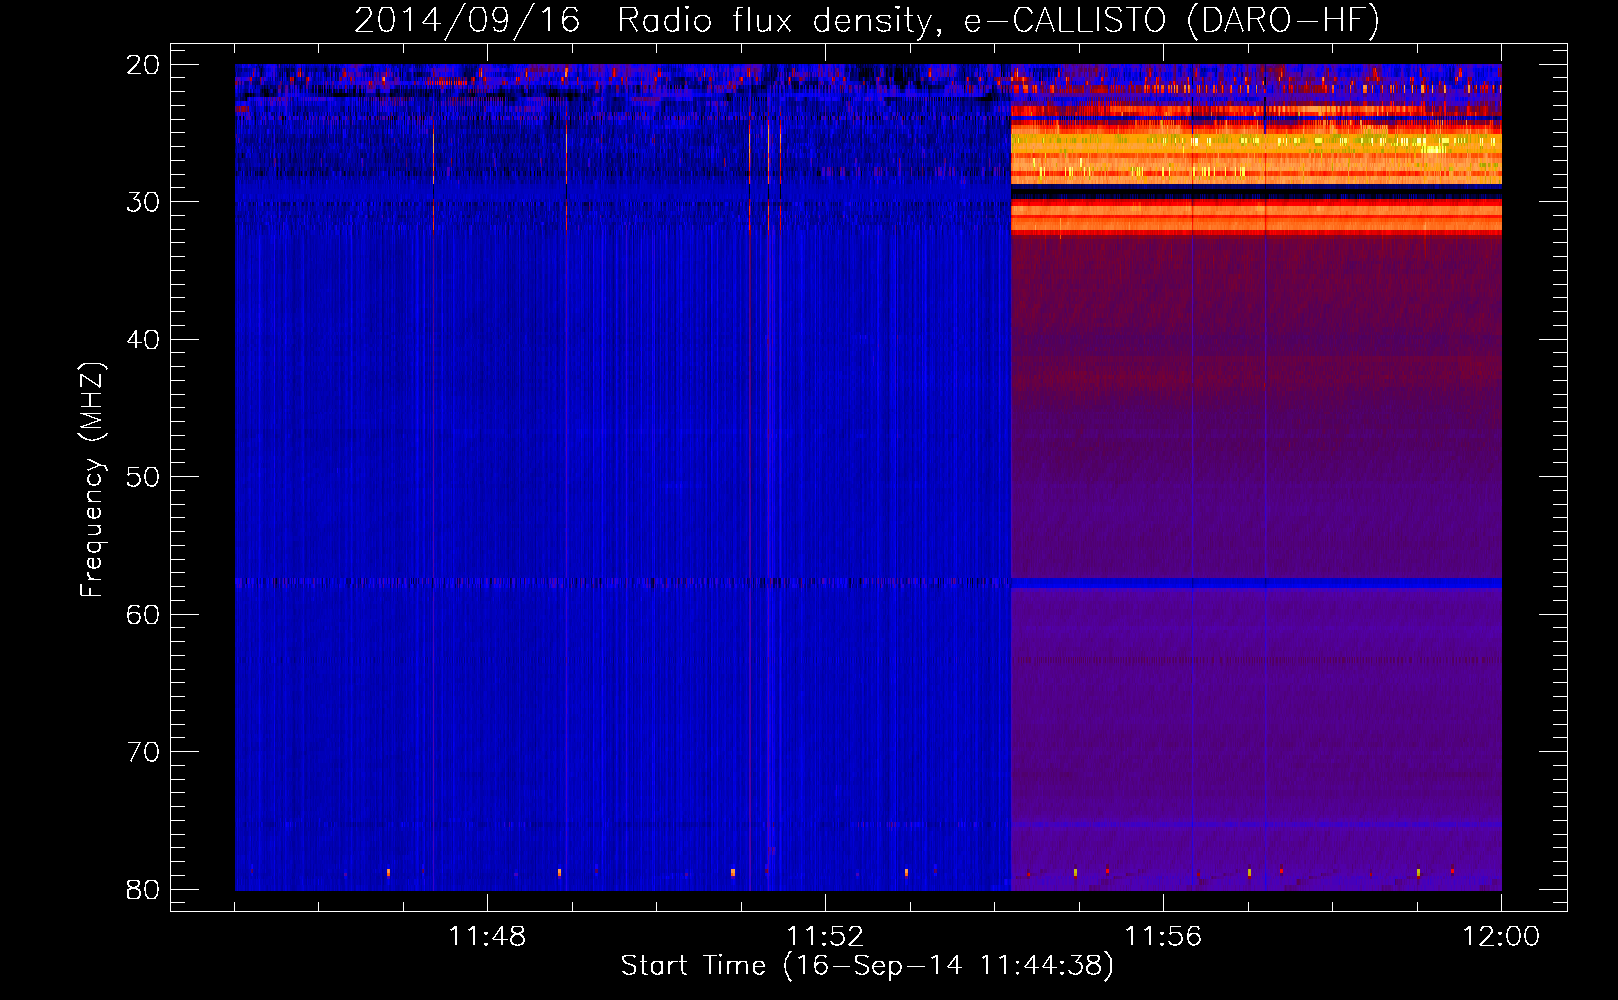The image size is (1618, 1000).
Task: Click the blue horizontal band near 58 MHz after 11:54
Action: point(1256,583)
